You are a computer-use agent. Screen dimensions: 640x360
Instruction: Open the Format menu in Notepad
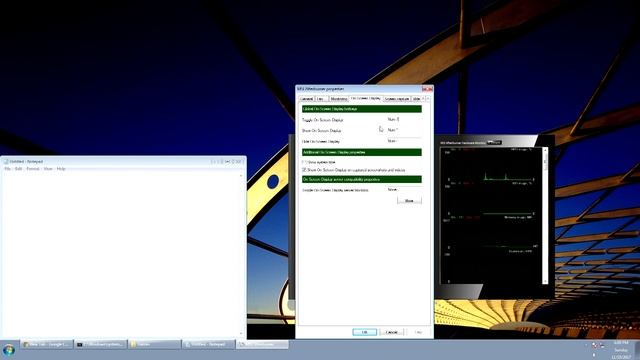[x=33, y=169]
